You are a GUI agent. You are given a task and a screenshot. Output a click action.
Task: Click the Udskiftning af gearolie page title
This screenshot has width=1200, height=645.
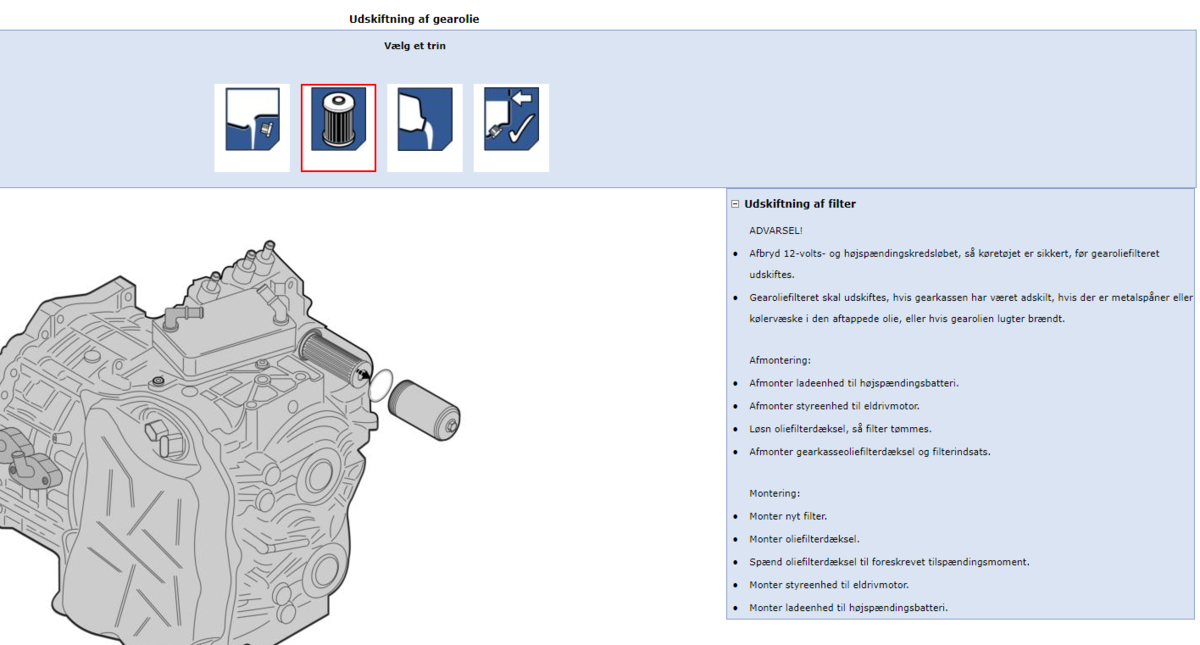coord(413,19)
